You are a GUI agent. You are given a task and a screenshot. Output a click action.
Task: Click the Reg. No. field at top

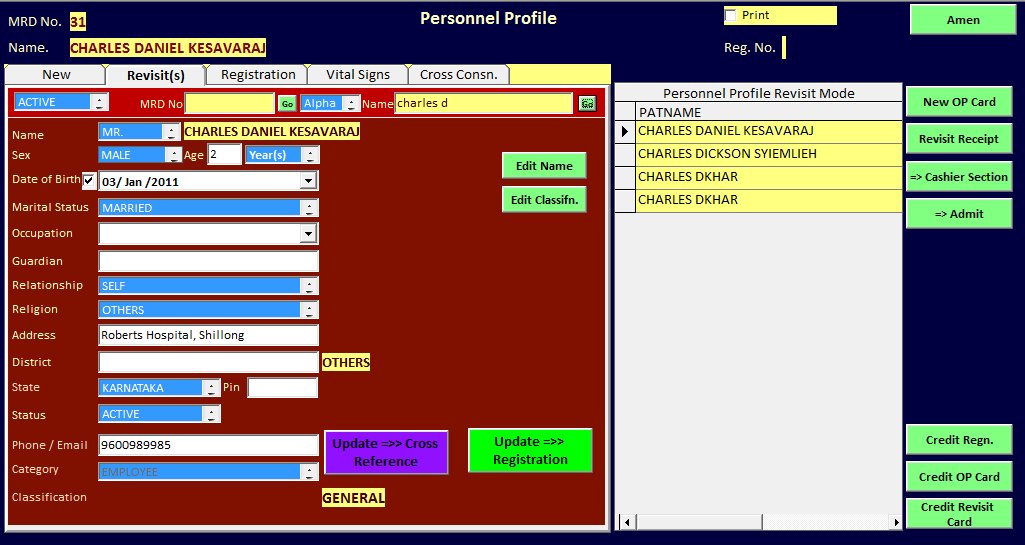pos(784,47)
